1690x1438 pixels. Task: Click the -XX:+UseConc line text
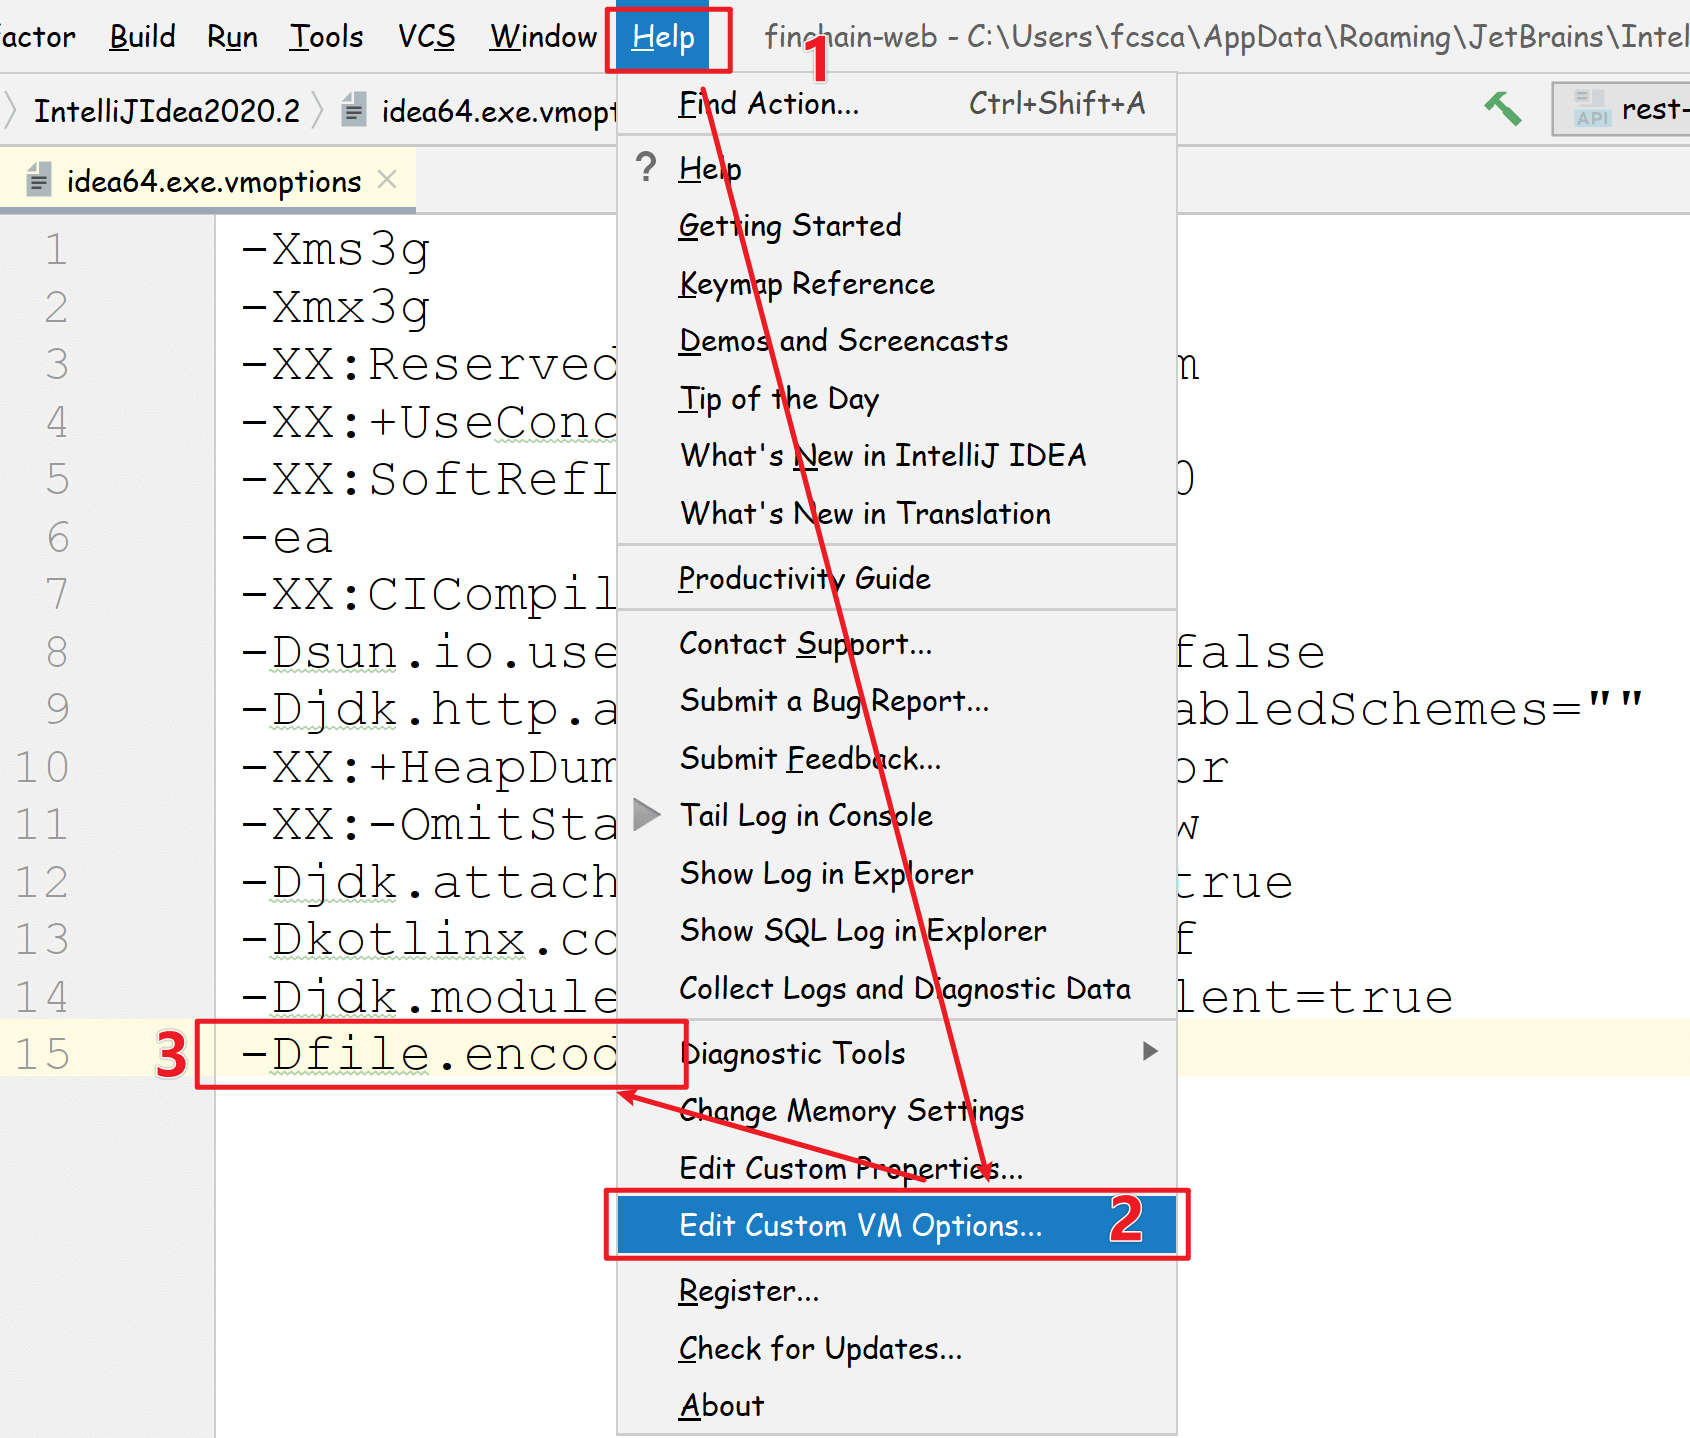428,422
